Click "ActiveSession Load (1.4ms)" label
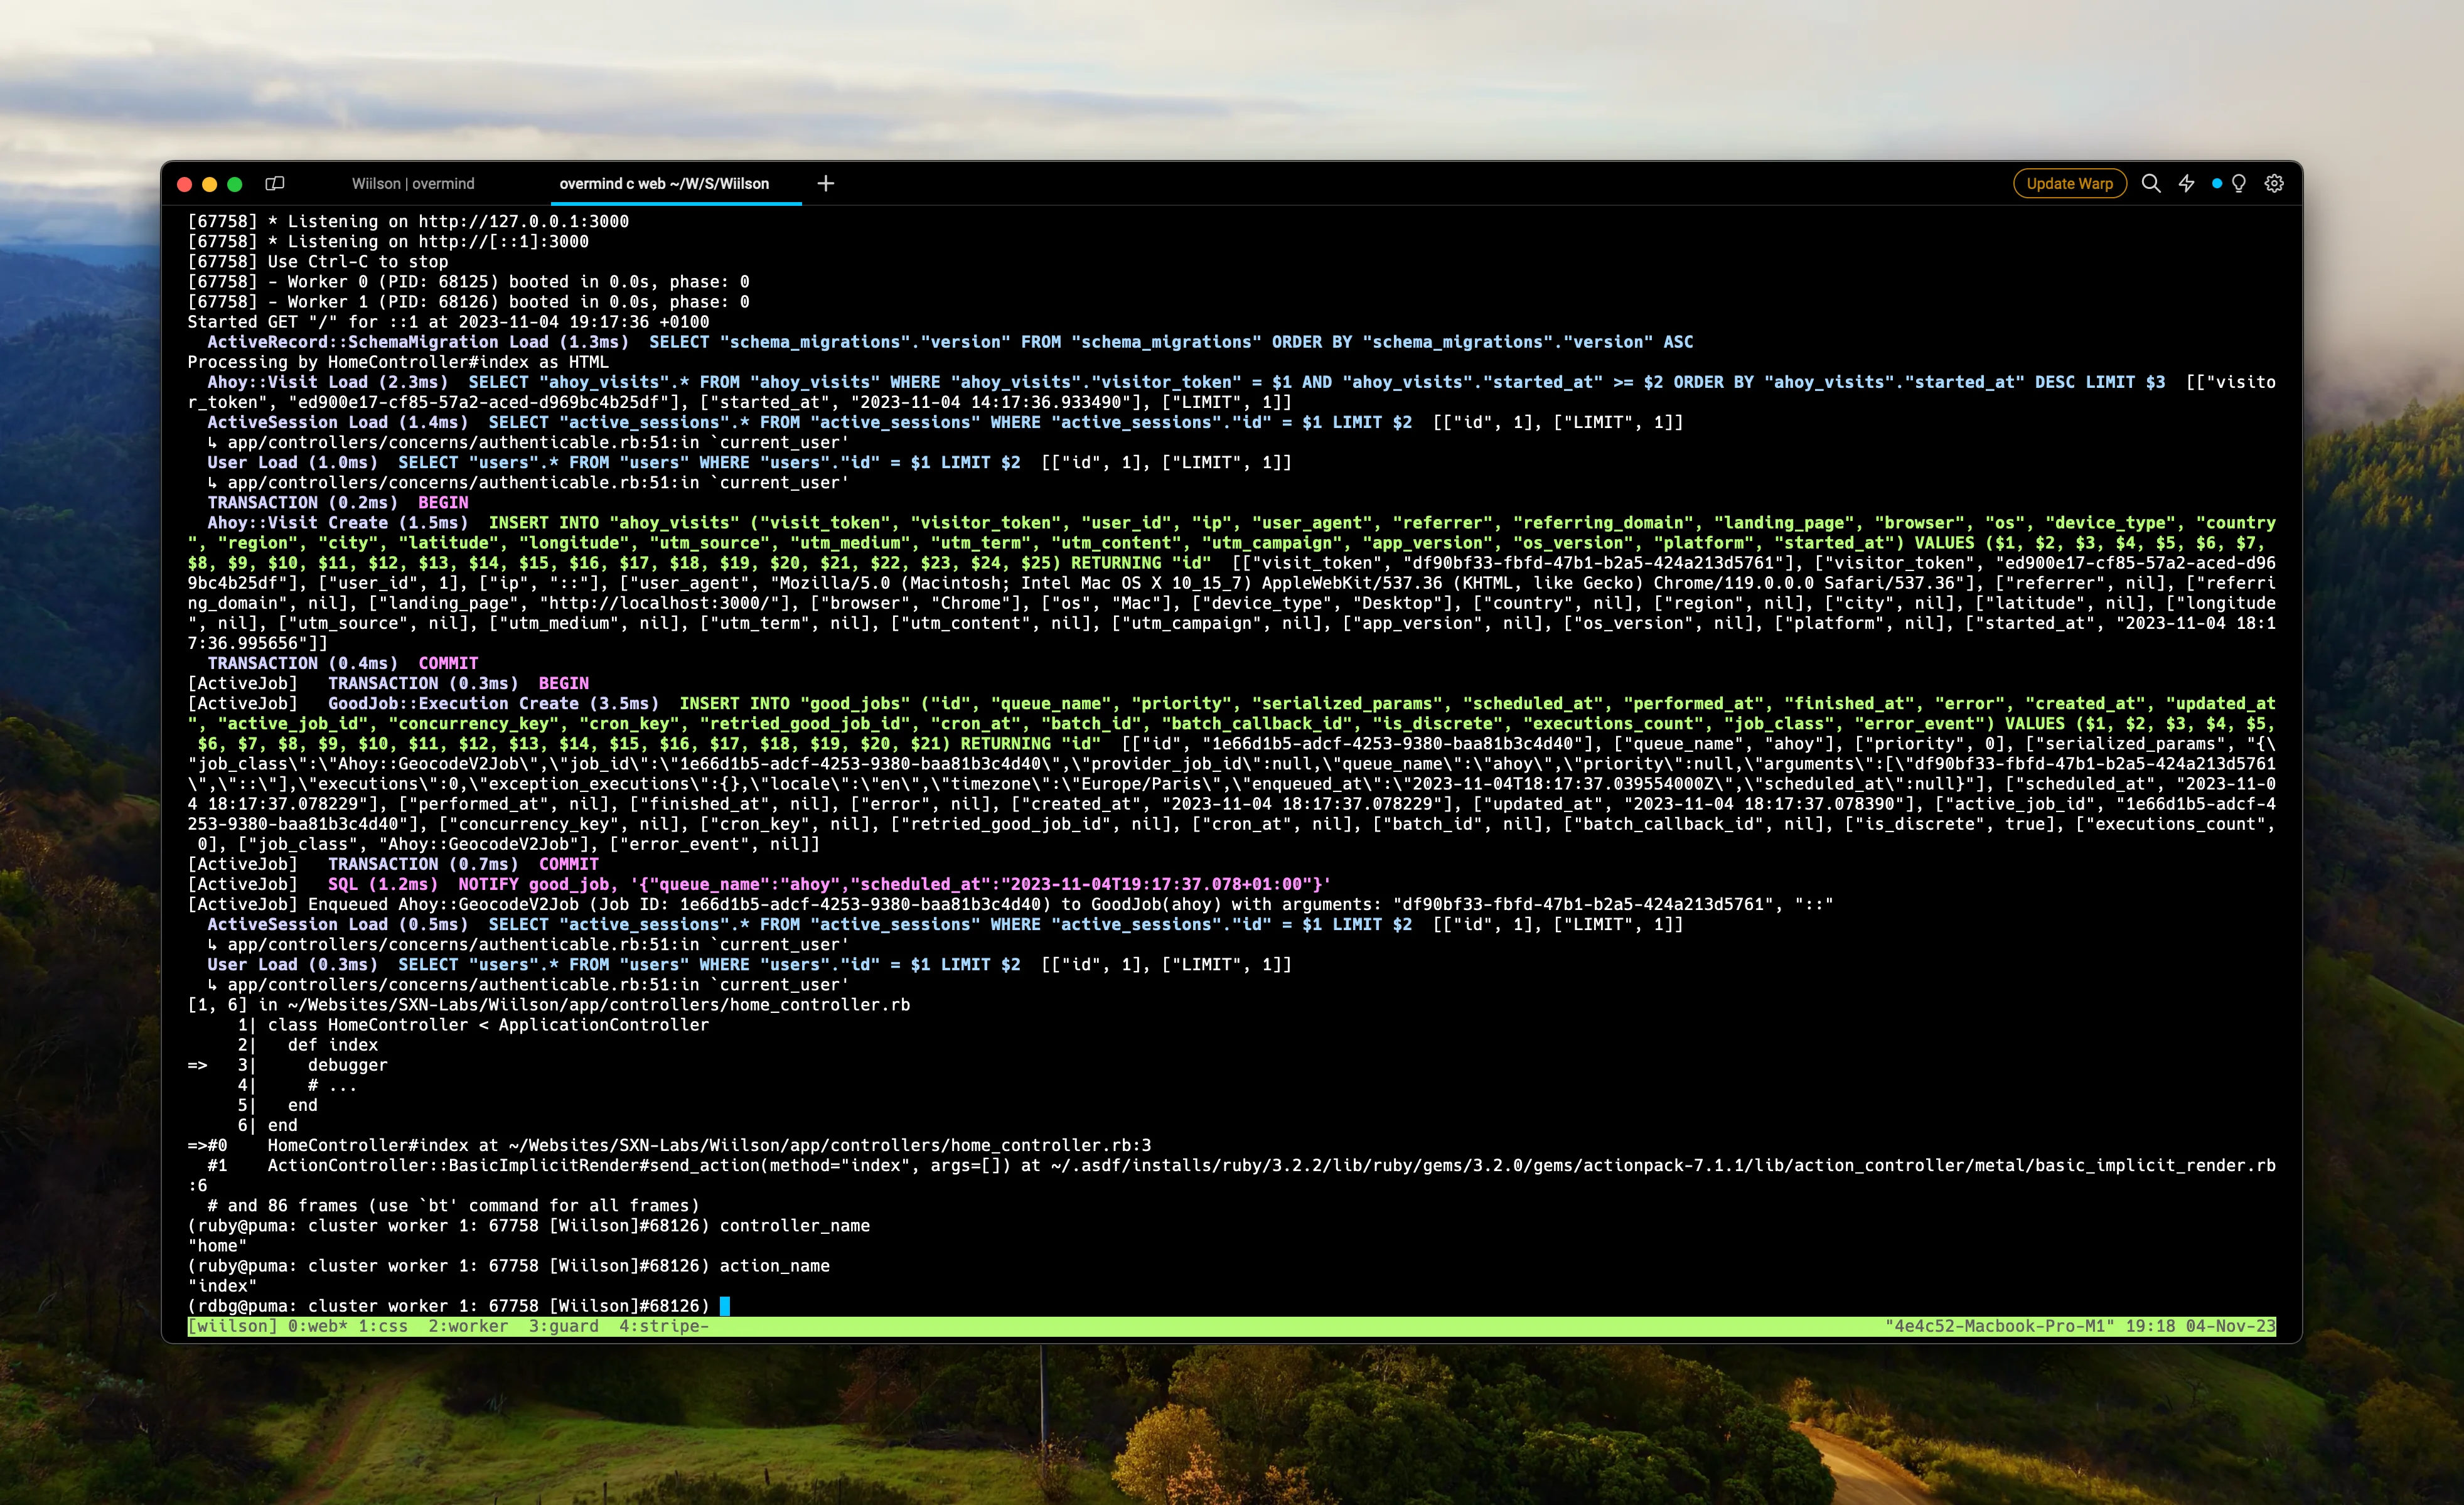 point(338,422)
